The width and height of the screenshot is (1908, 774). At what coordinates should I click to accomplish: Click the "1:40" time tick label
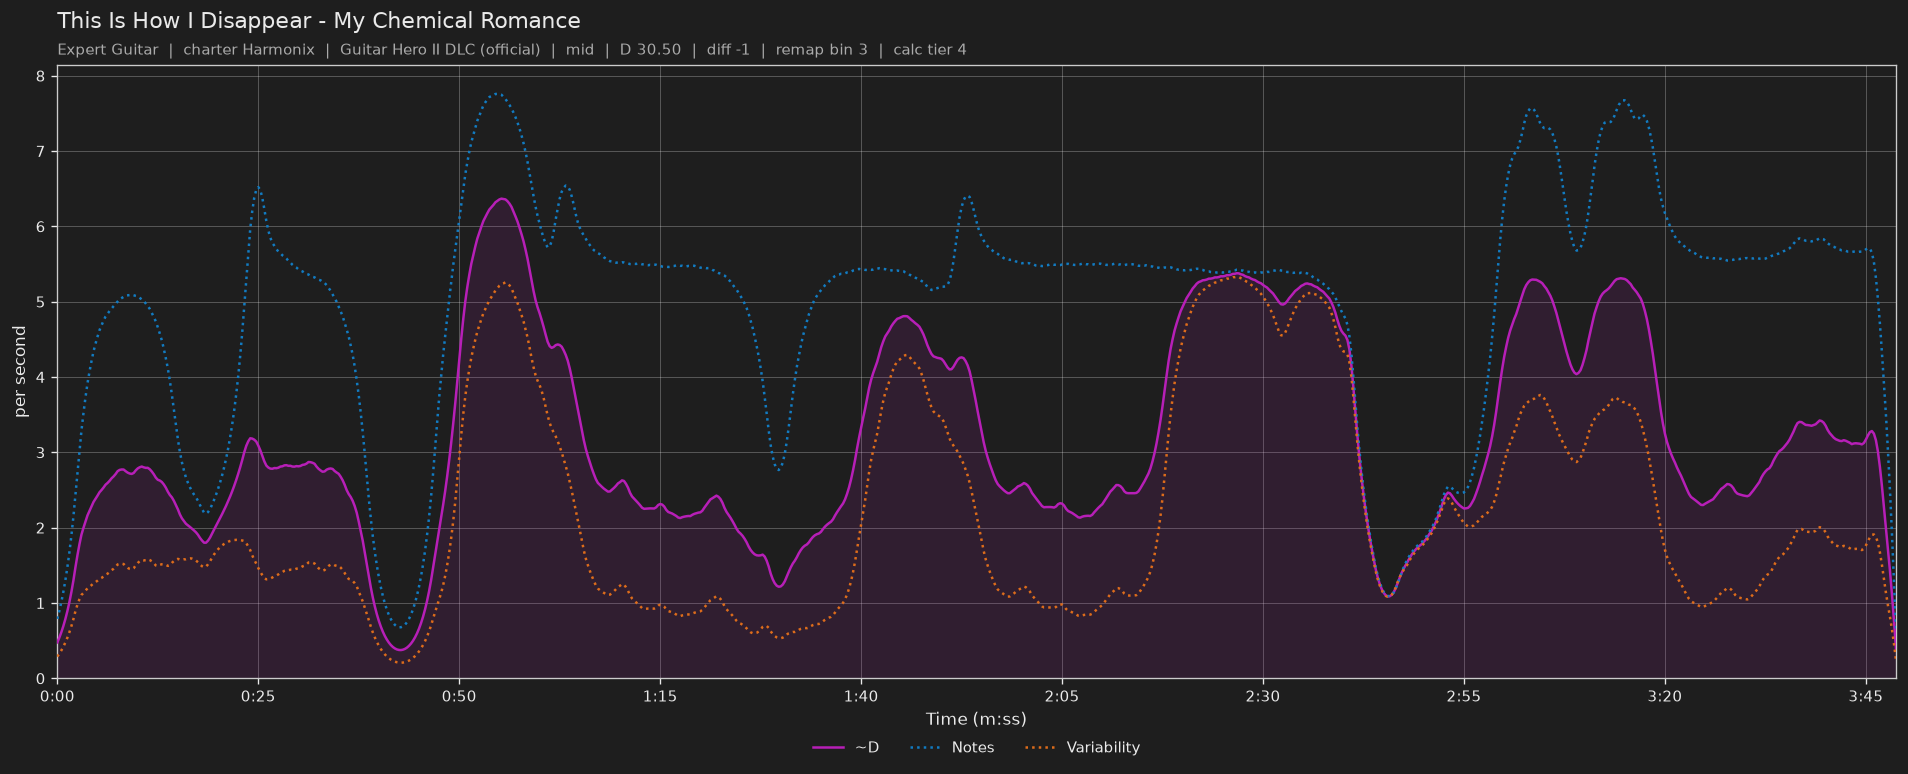[861, 696]
